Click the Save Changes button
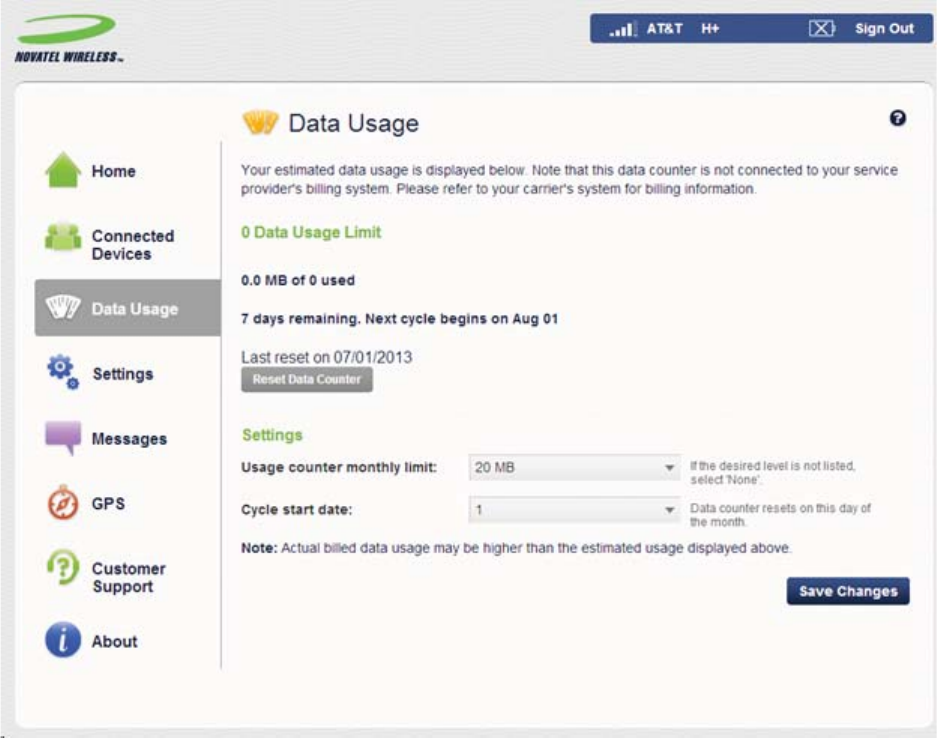This screenshot has width=937, height=738. click(x=848, y=591)
